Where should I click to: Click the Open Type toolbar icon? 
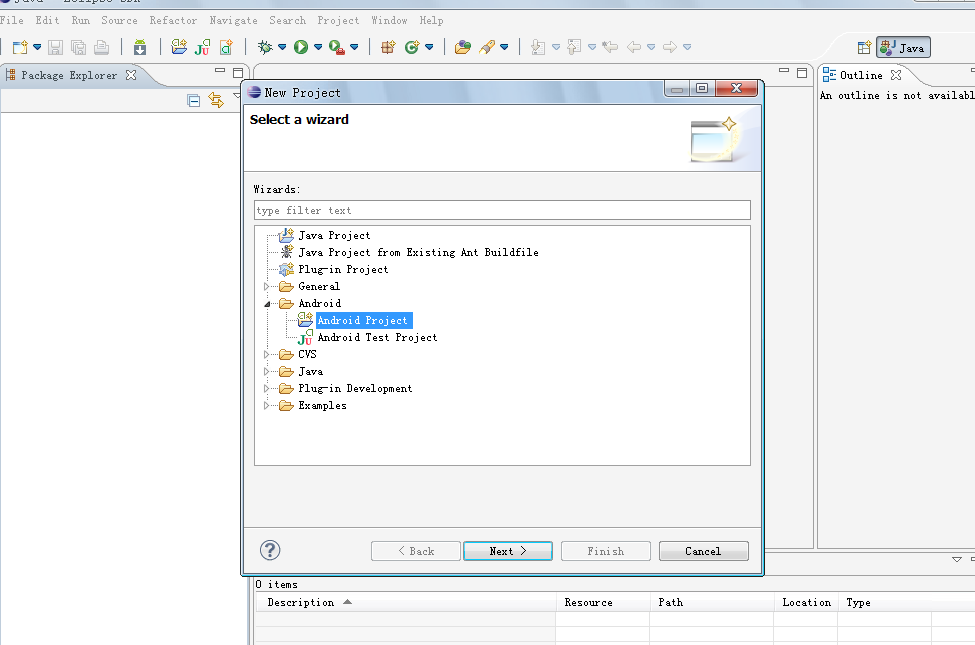463,47
